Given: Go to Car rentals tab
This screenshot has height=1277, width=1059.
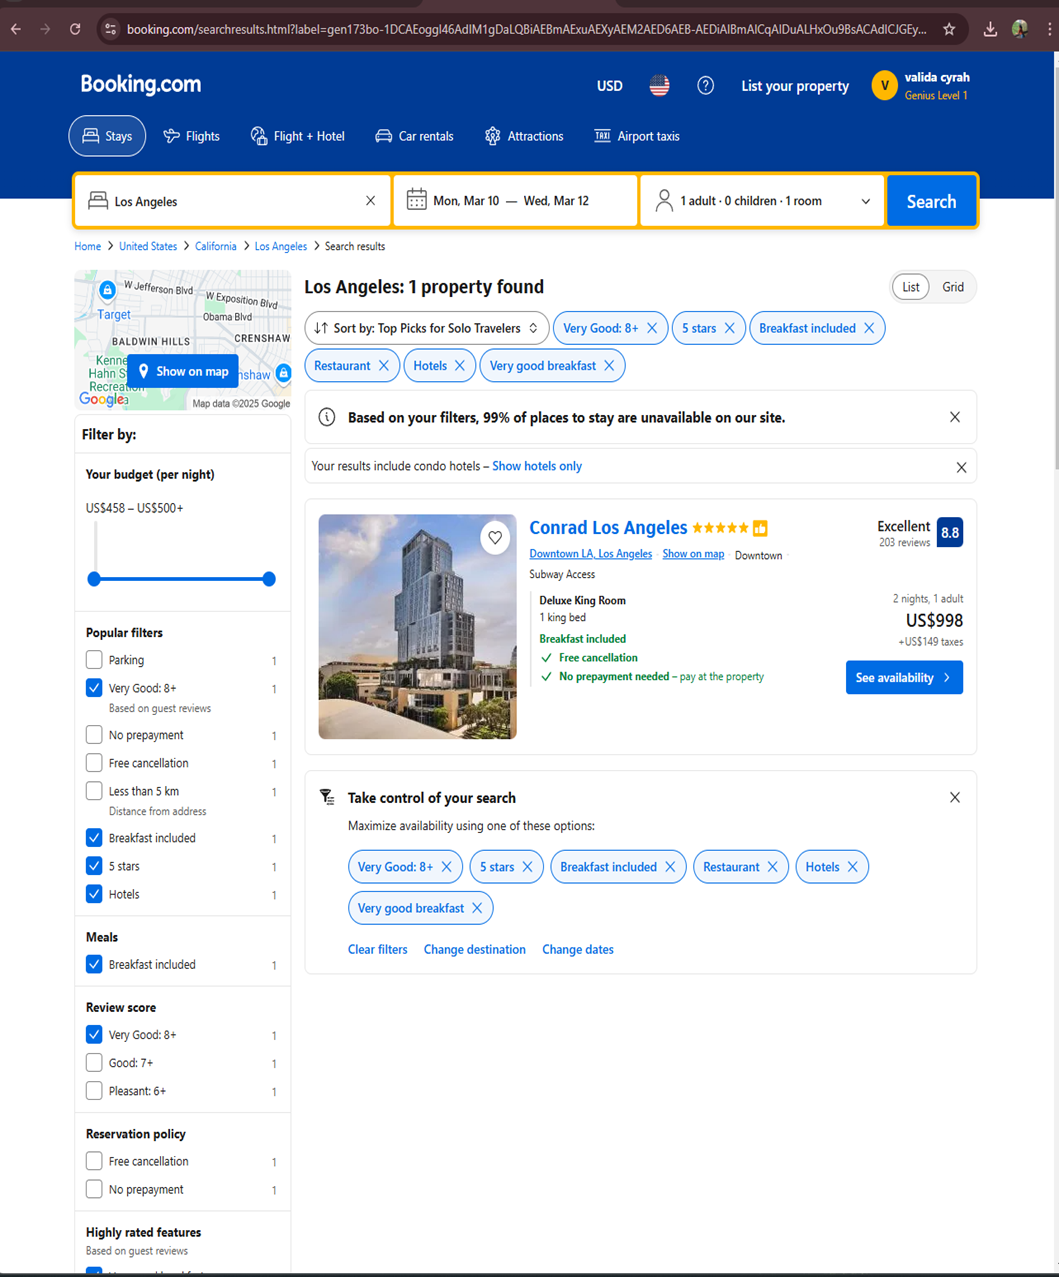Looking at the screenshot, I should coord(414,136).
